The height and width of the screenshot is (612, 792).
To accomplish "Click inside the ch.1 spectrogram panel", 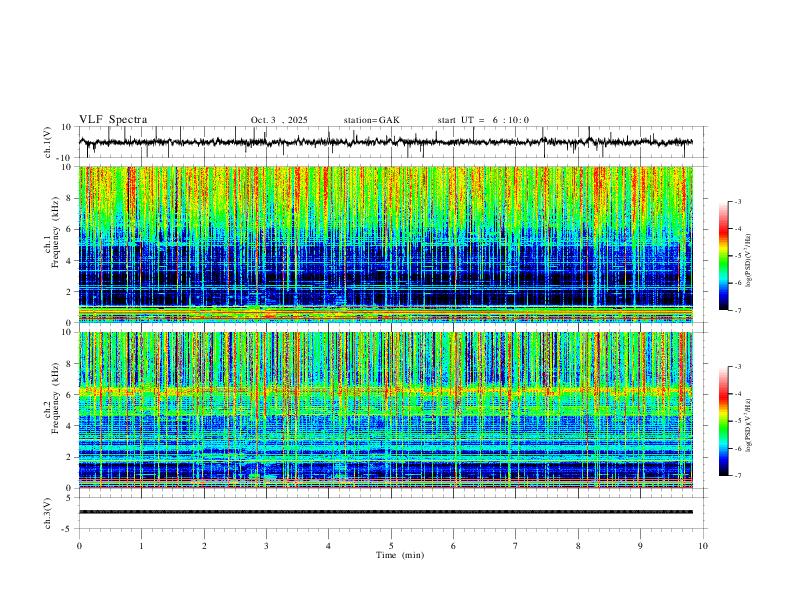I will (x=386, y=244).
